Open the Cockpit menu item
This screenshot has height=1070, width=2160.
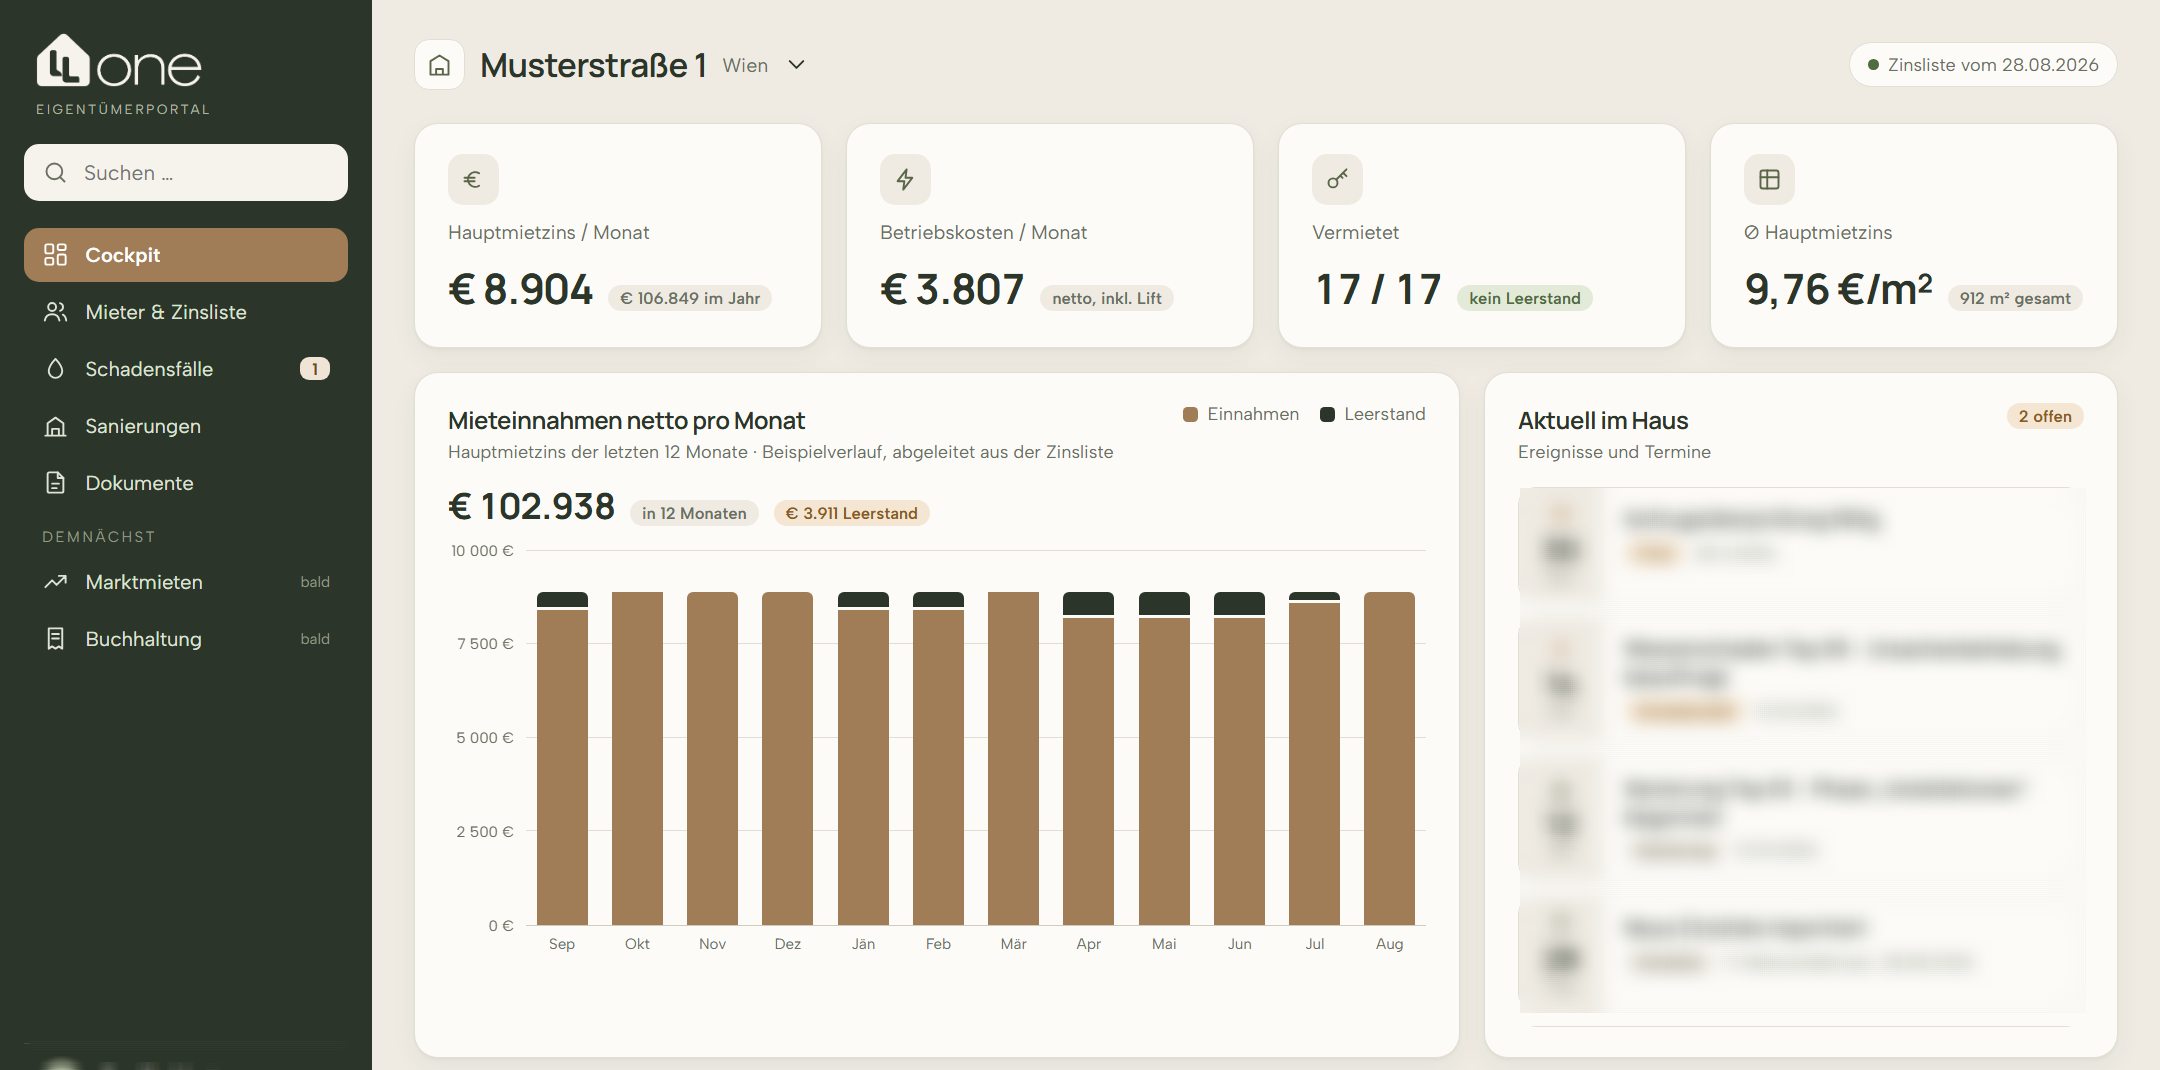coord(186,255)
